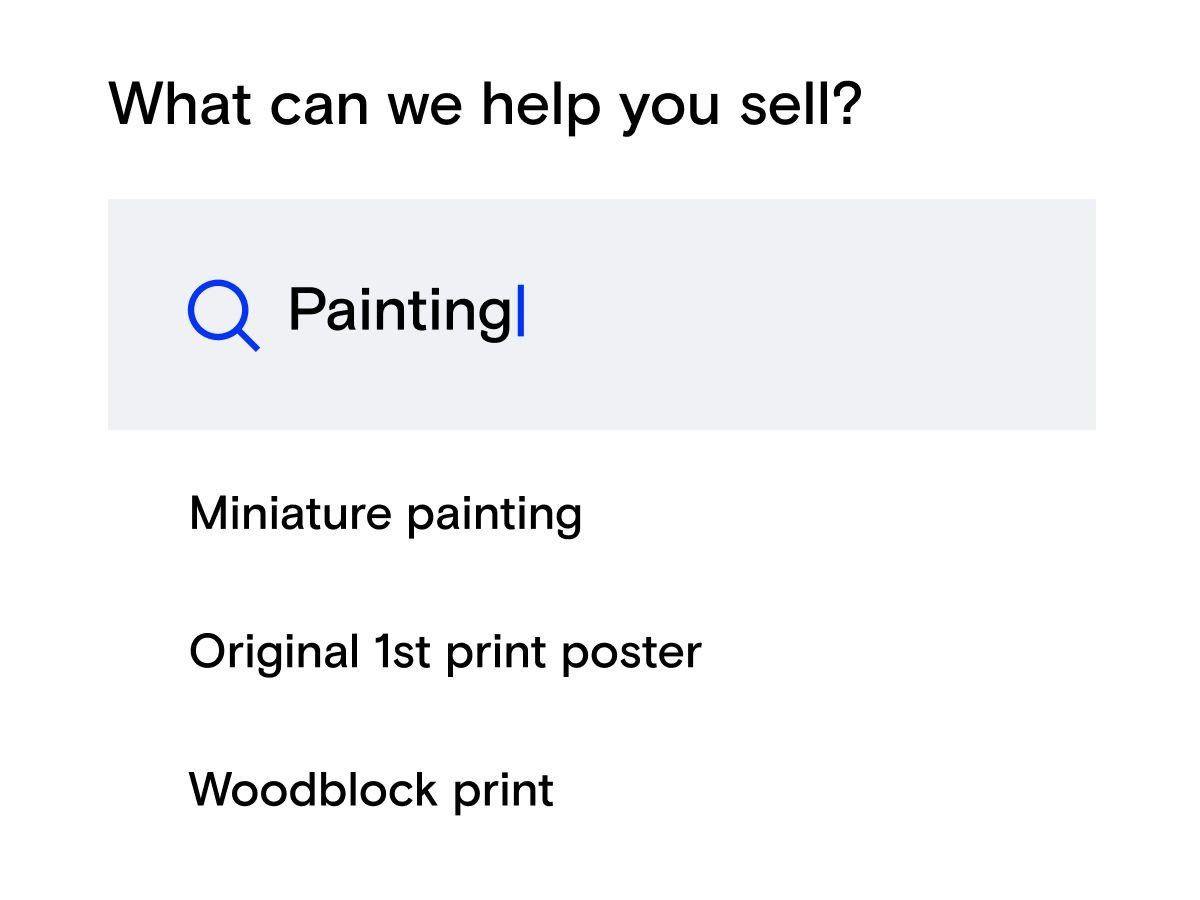The height and width of the screenshot is (900, 1200).
Task: Click the word Miniature in first suggestion
Action: [290, 514]
